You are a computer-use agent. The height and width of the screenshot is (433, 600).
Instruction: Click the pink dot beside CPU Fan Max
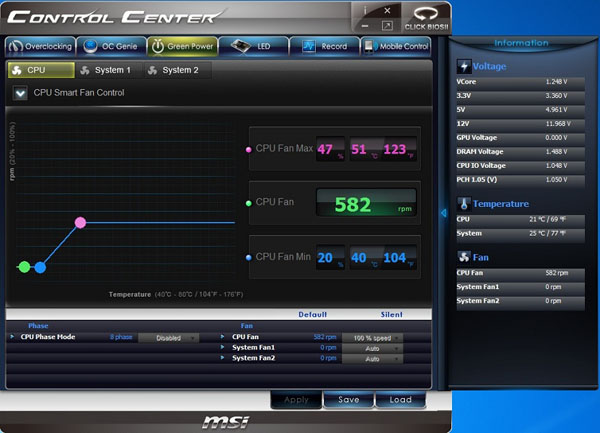pyautogui.click(x=249, y=150)
